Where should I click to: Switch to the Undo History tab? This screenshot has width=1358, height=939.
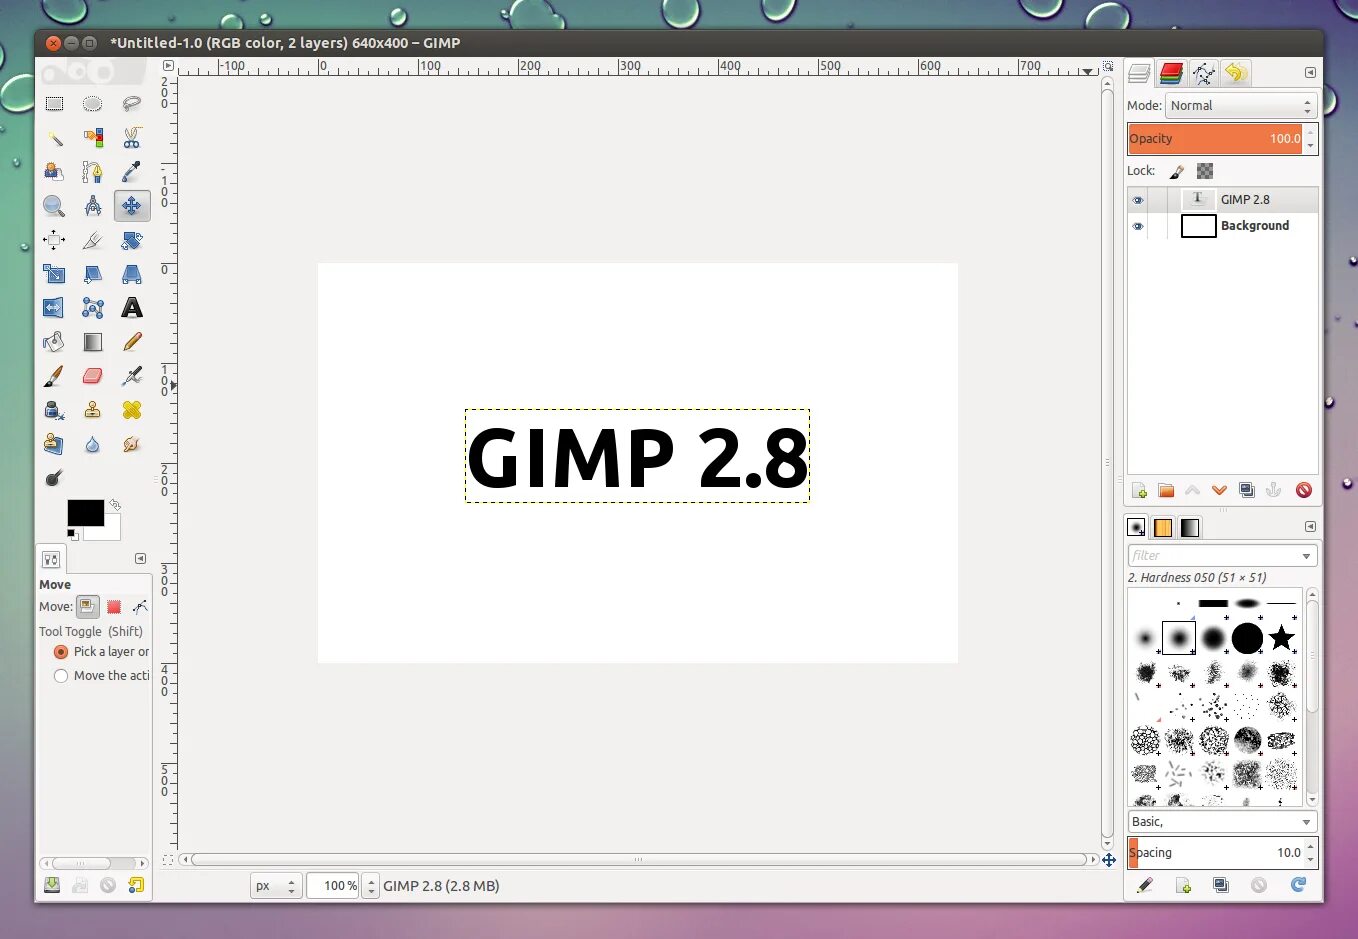click(x=1236, y=73)
